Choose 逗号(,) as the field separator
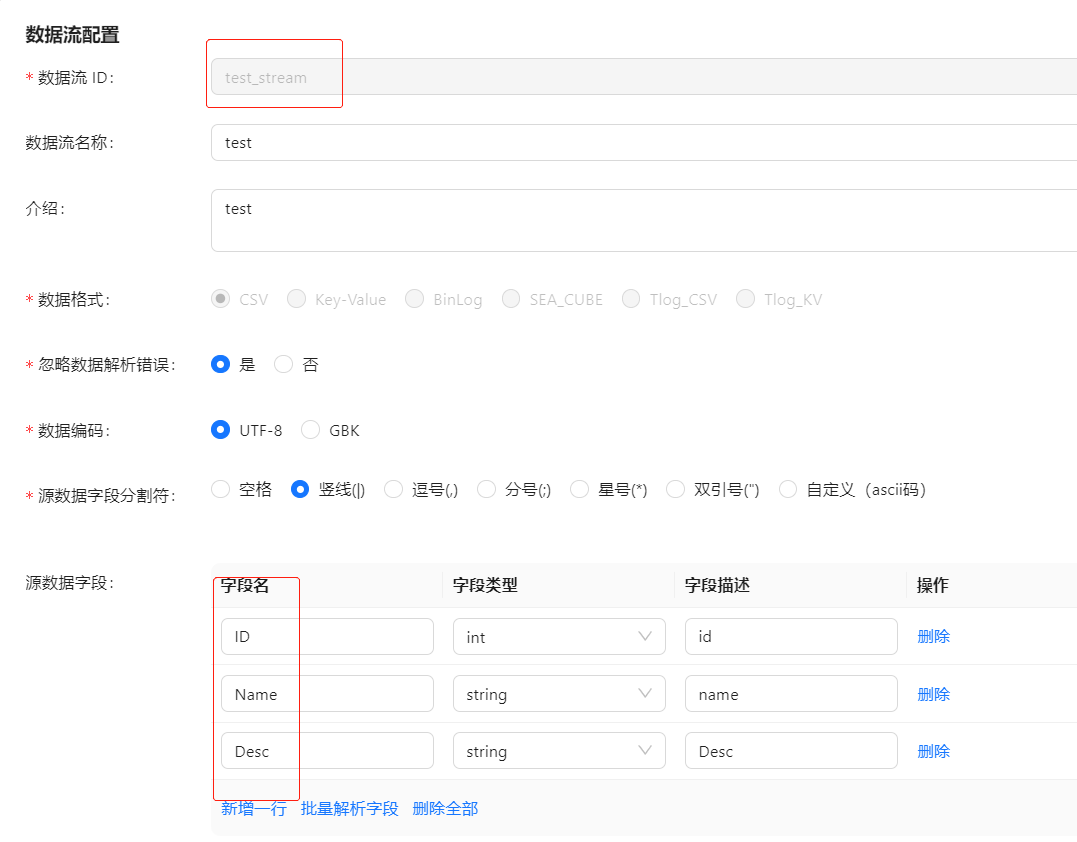Screen dimensions: 1077x842 coord(394,490)
